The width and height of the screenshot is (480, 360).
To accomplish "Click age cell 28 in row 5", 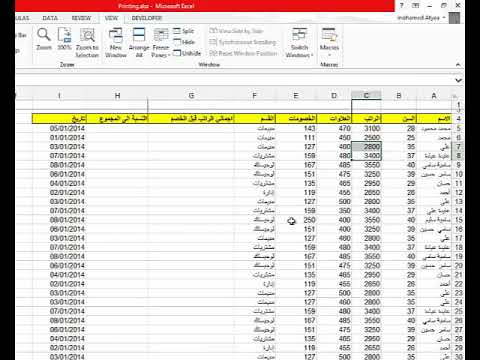I will 399,128.
